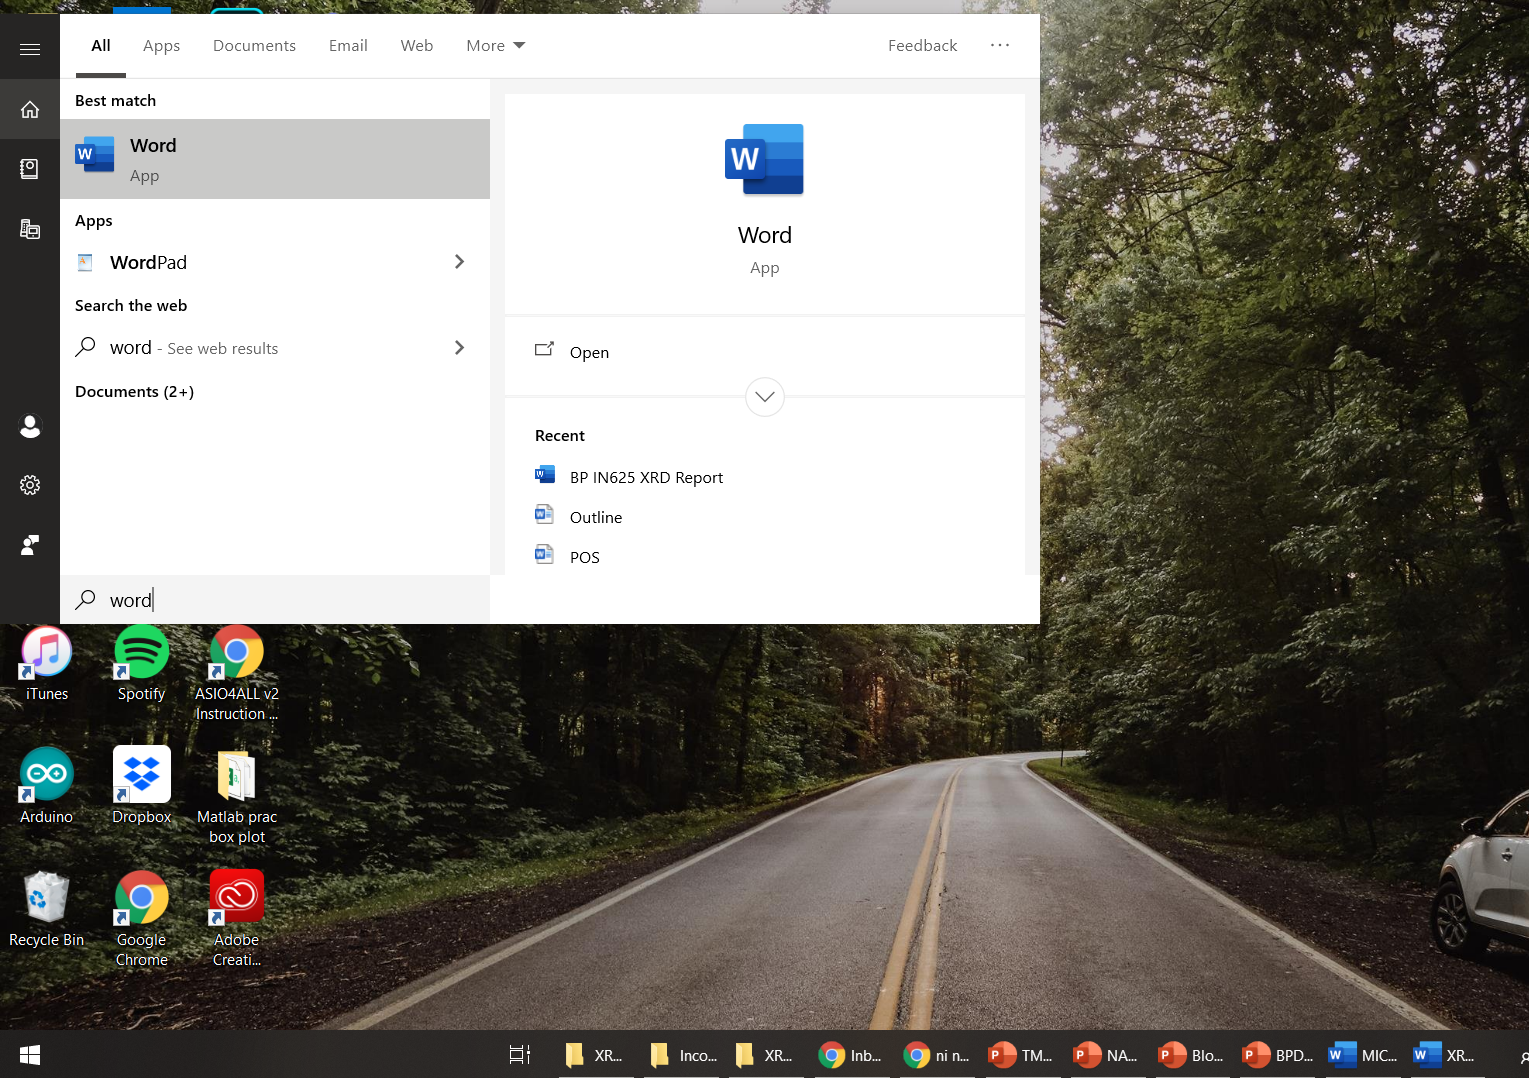
Task: Expand the word web results chevron
Action: [460, 347]
